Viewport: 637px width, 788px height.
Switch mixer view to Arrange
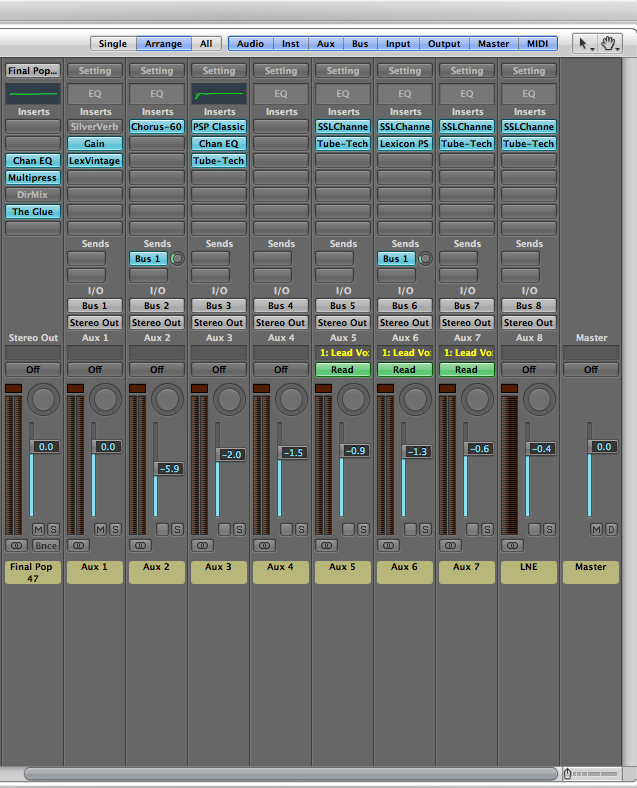pos(164,44)
